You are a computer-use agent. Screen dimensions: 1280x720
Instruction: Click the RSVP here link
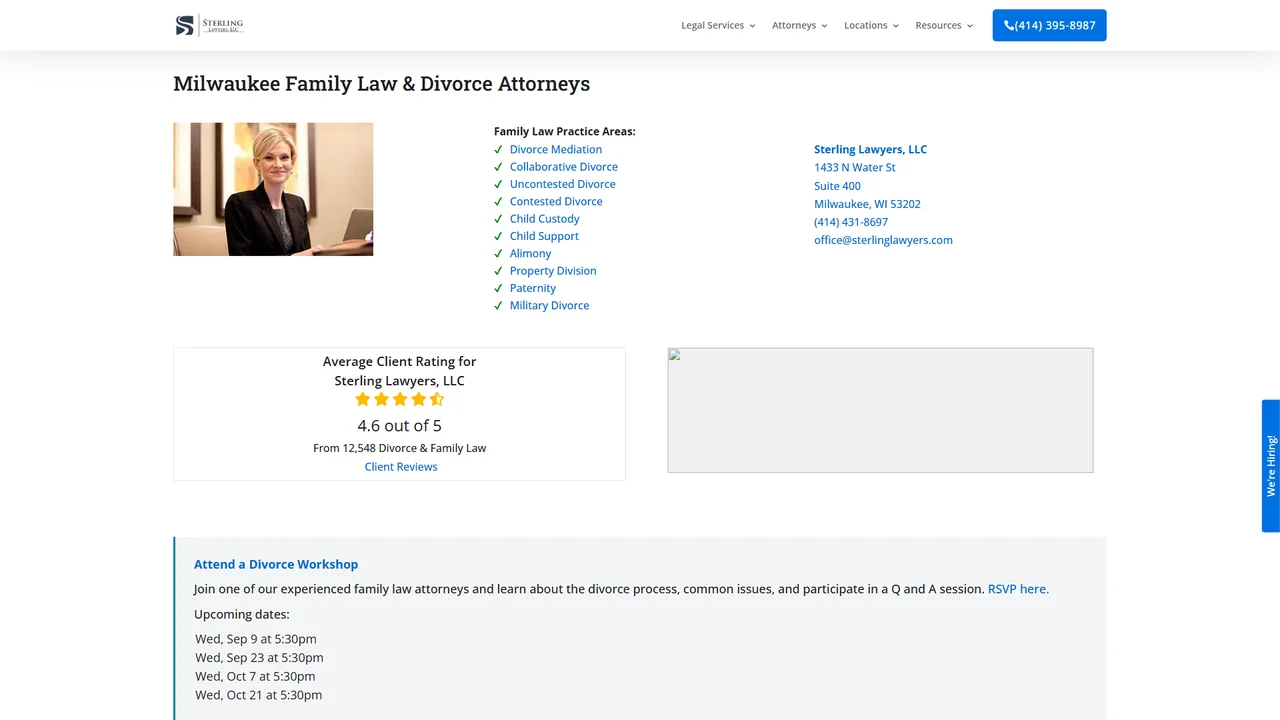point(1018,589)
